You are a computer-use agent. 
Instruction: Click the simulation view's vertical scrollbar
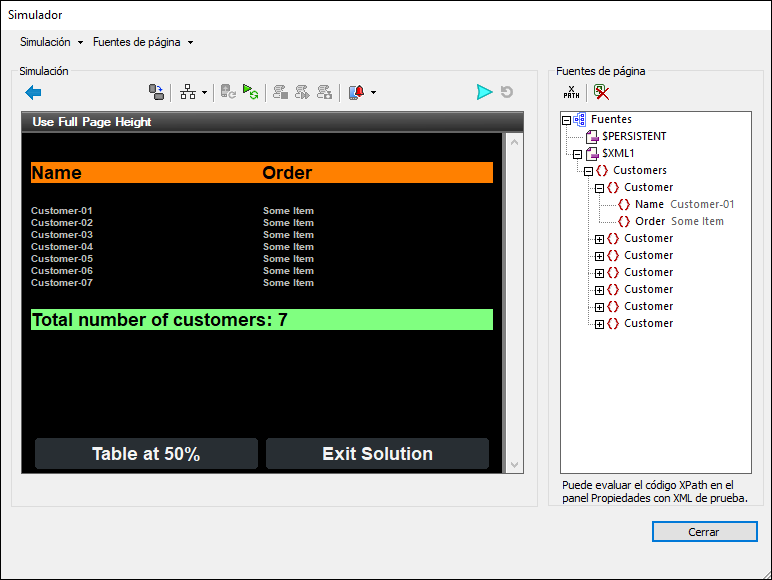point(516,300)
